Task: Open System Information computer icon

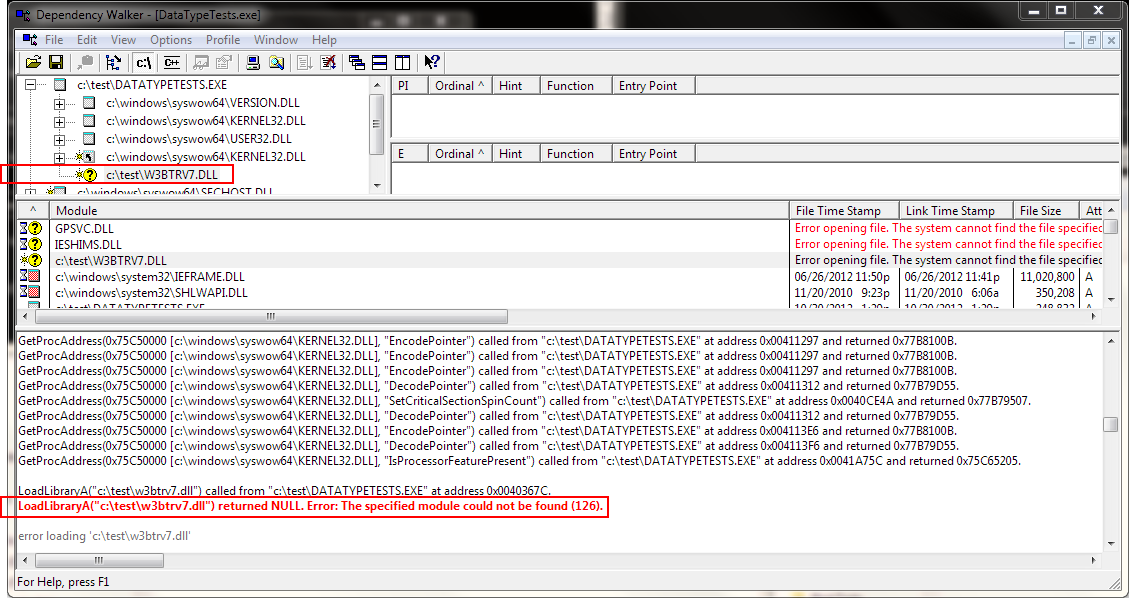Action: [253, 63]
